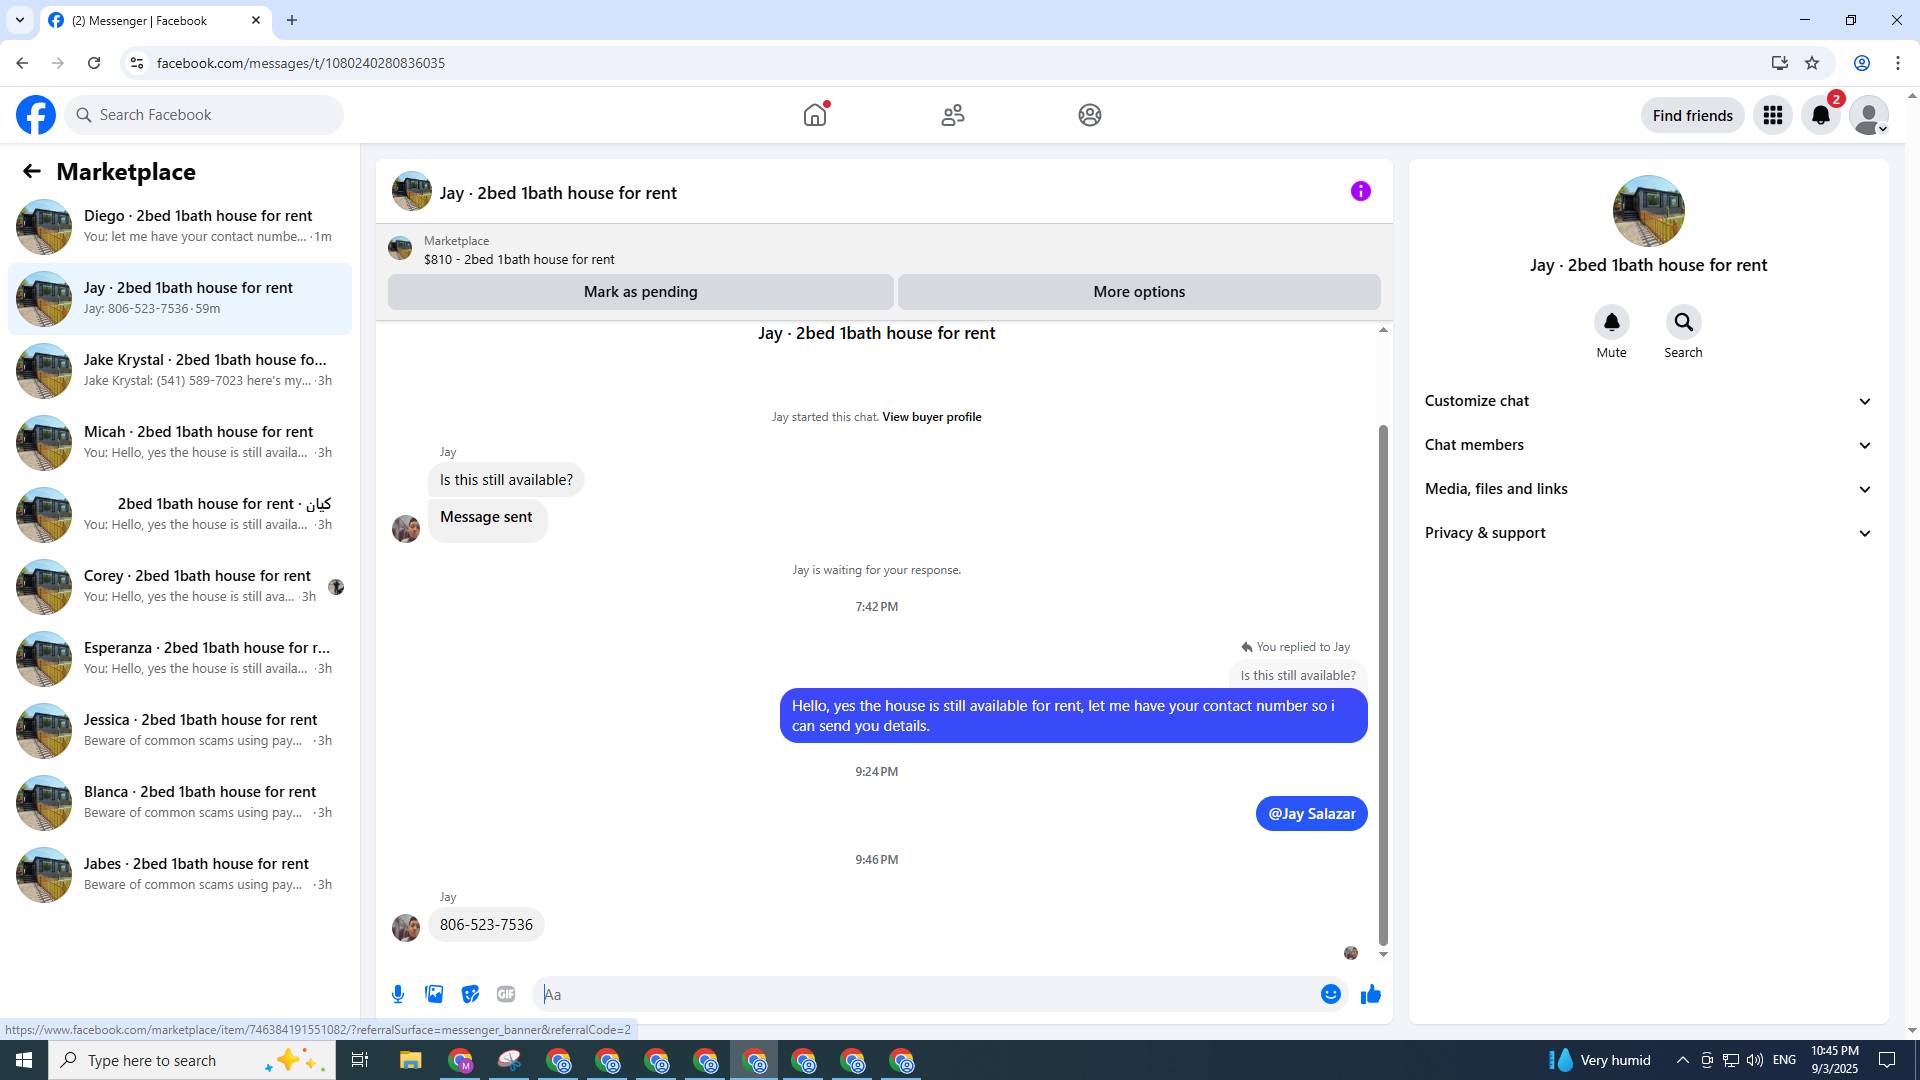Viewport: 1920px width, 1080px height.
Task: Show hidden system tray icons
Action: [1683, 1060]
